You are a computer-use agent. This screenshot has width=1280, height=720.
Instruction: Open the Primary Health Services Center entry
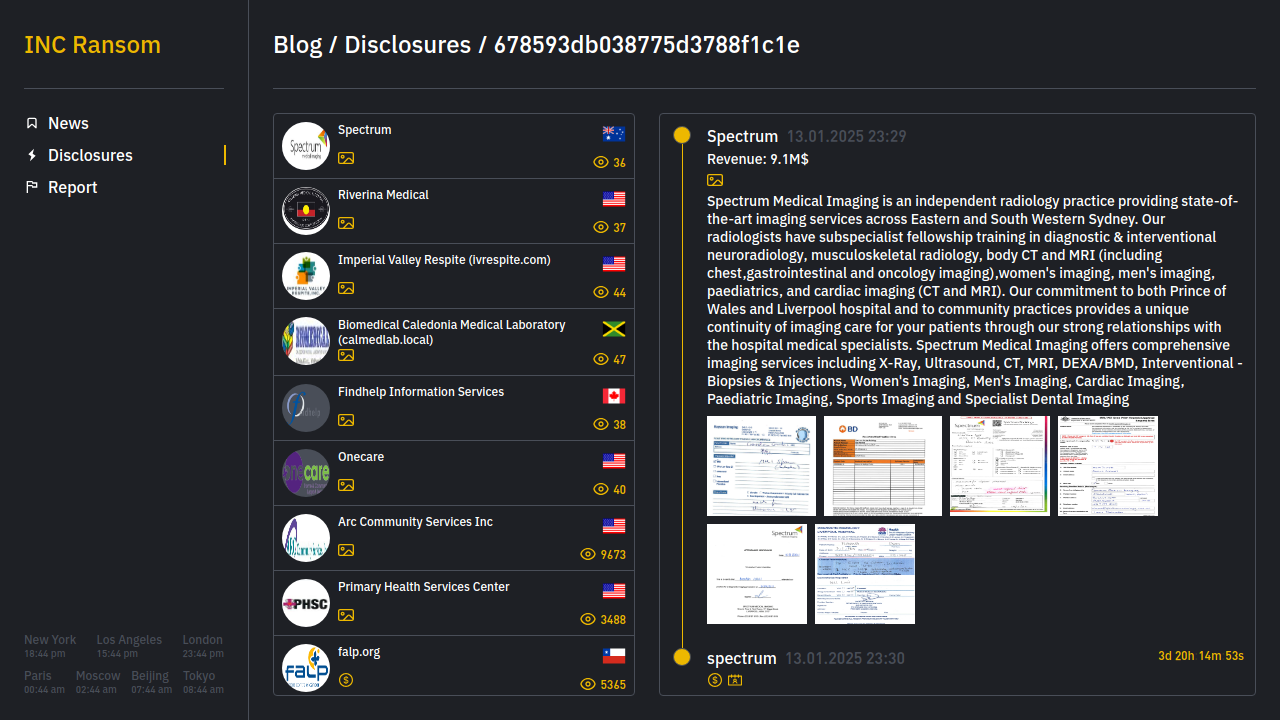tap(423, 587)
